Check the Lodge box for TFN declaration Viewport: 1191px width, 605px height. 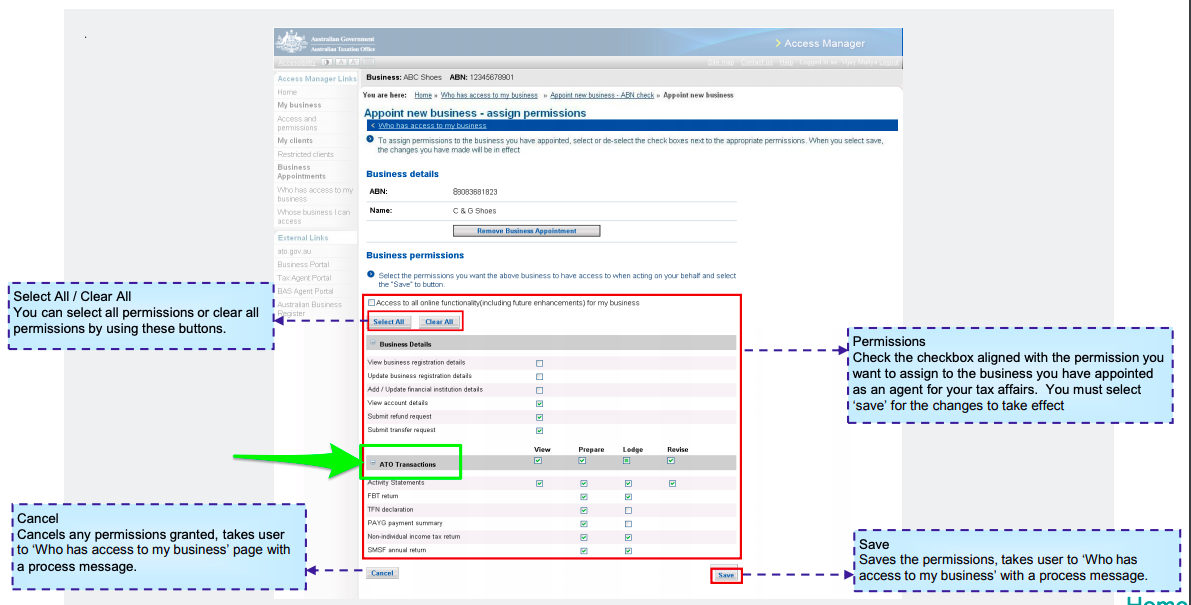628,510
